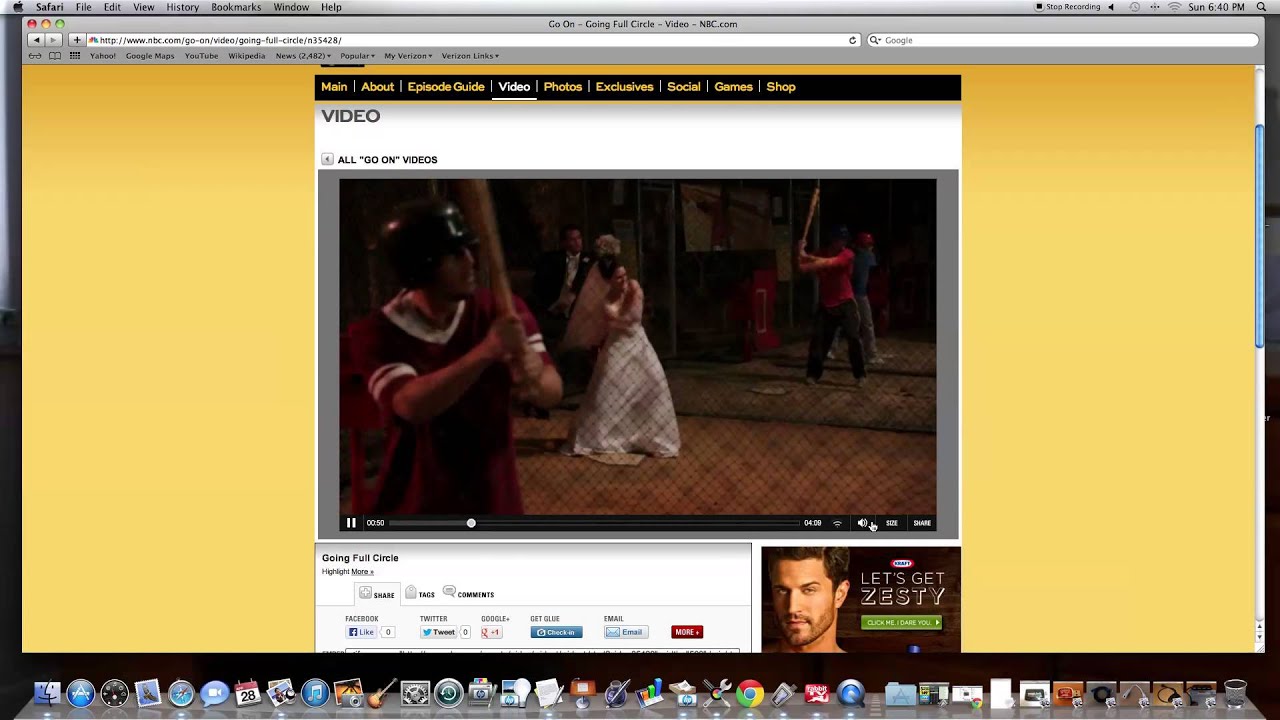
Task: Open the Main tab
Action: coord(334,87)
